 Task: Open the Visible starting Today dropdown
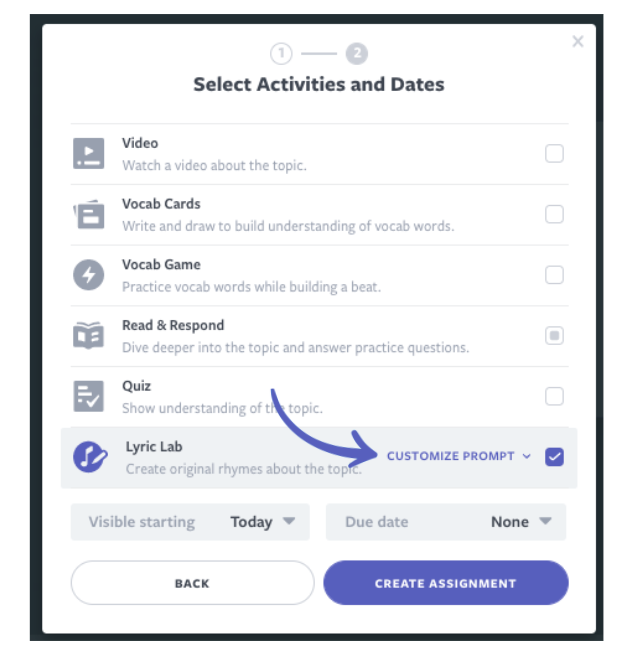tap(190, 522)
